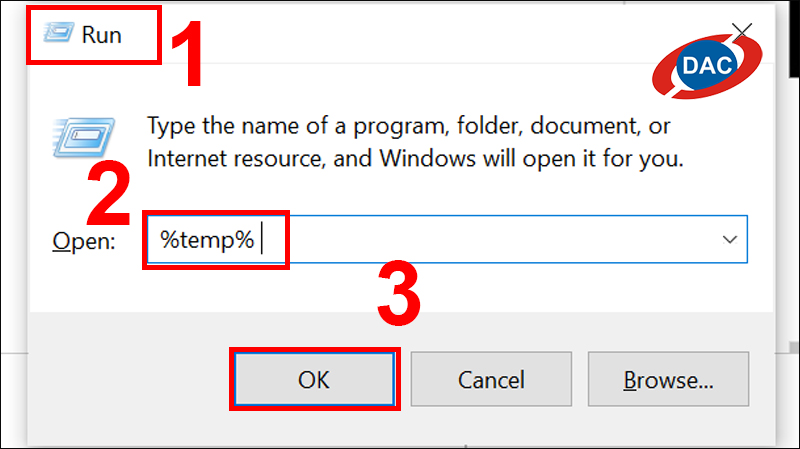Click the background scrollbar fragment at right edge

pyautogui.click(x=792, y=347)
